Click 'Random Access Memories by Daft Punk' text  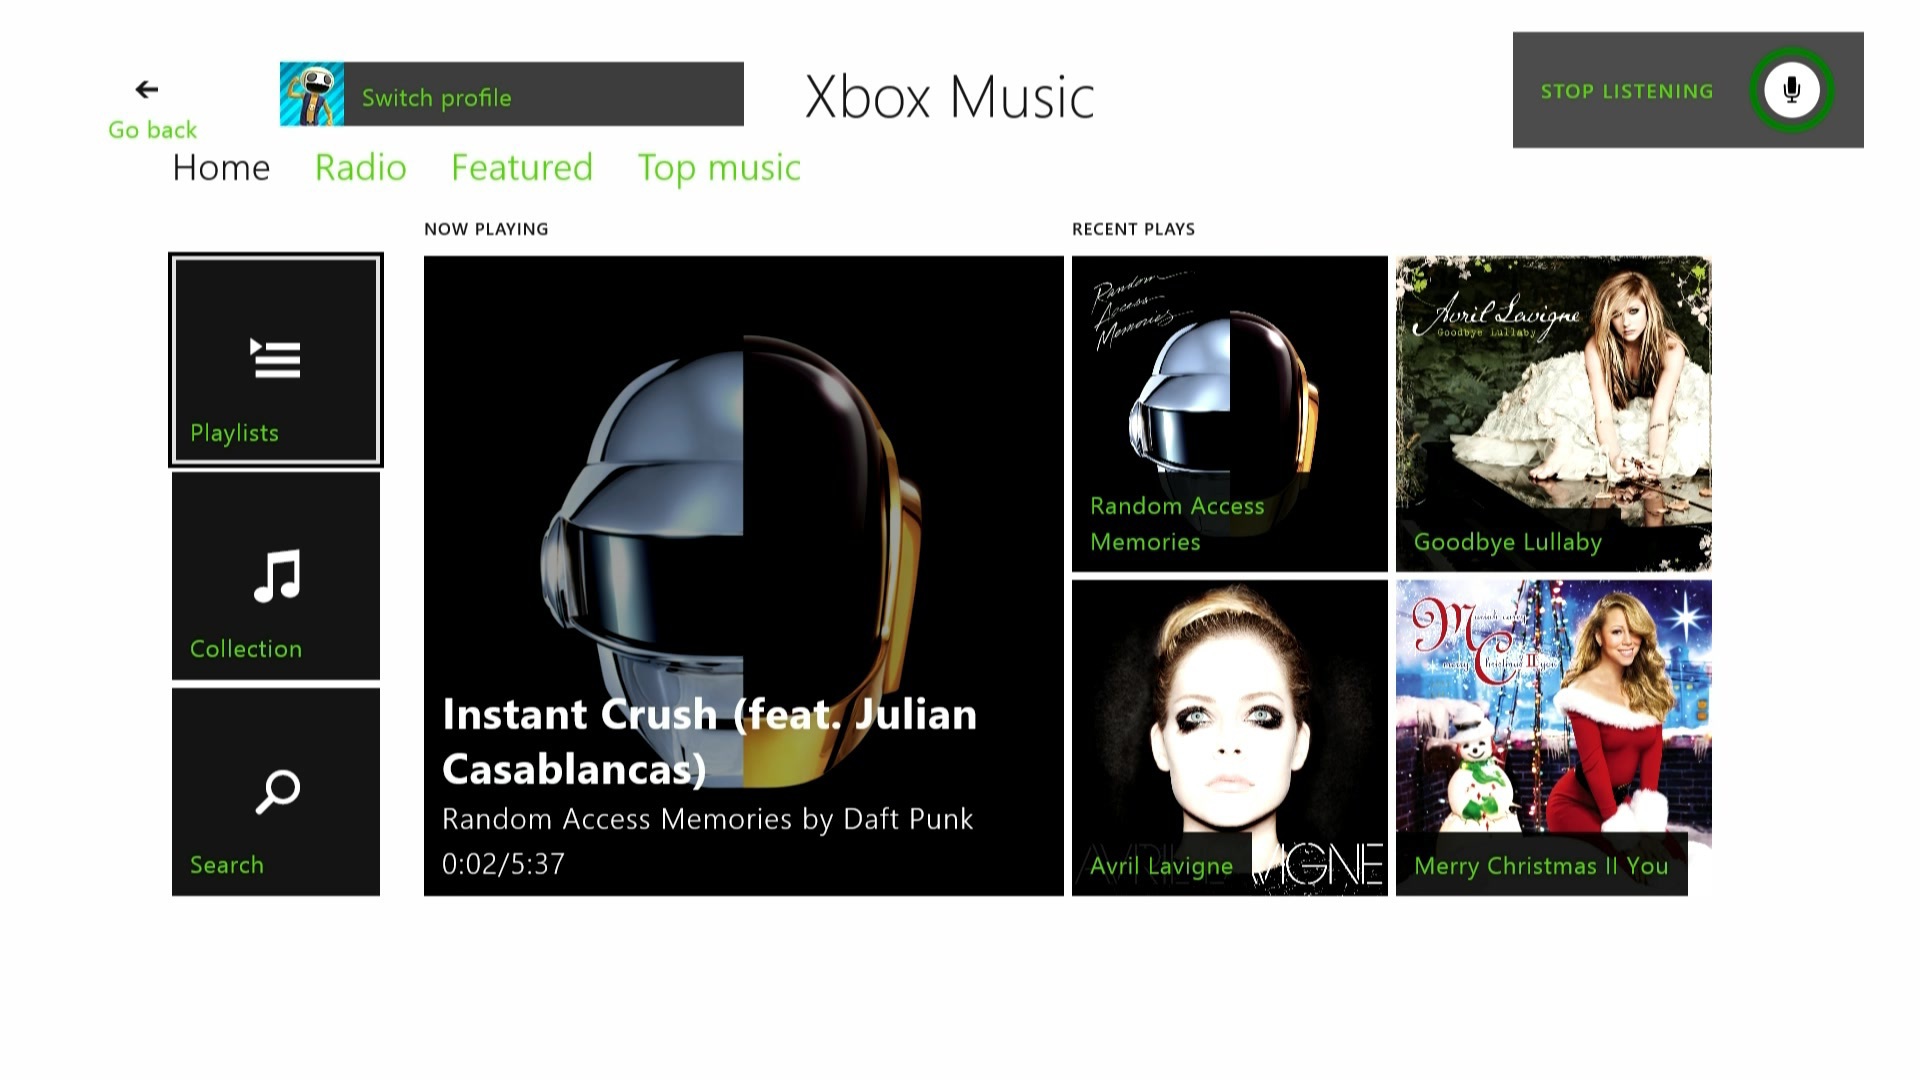[x=707, y=819]
